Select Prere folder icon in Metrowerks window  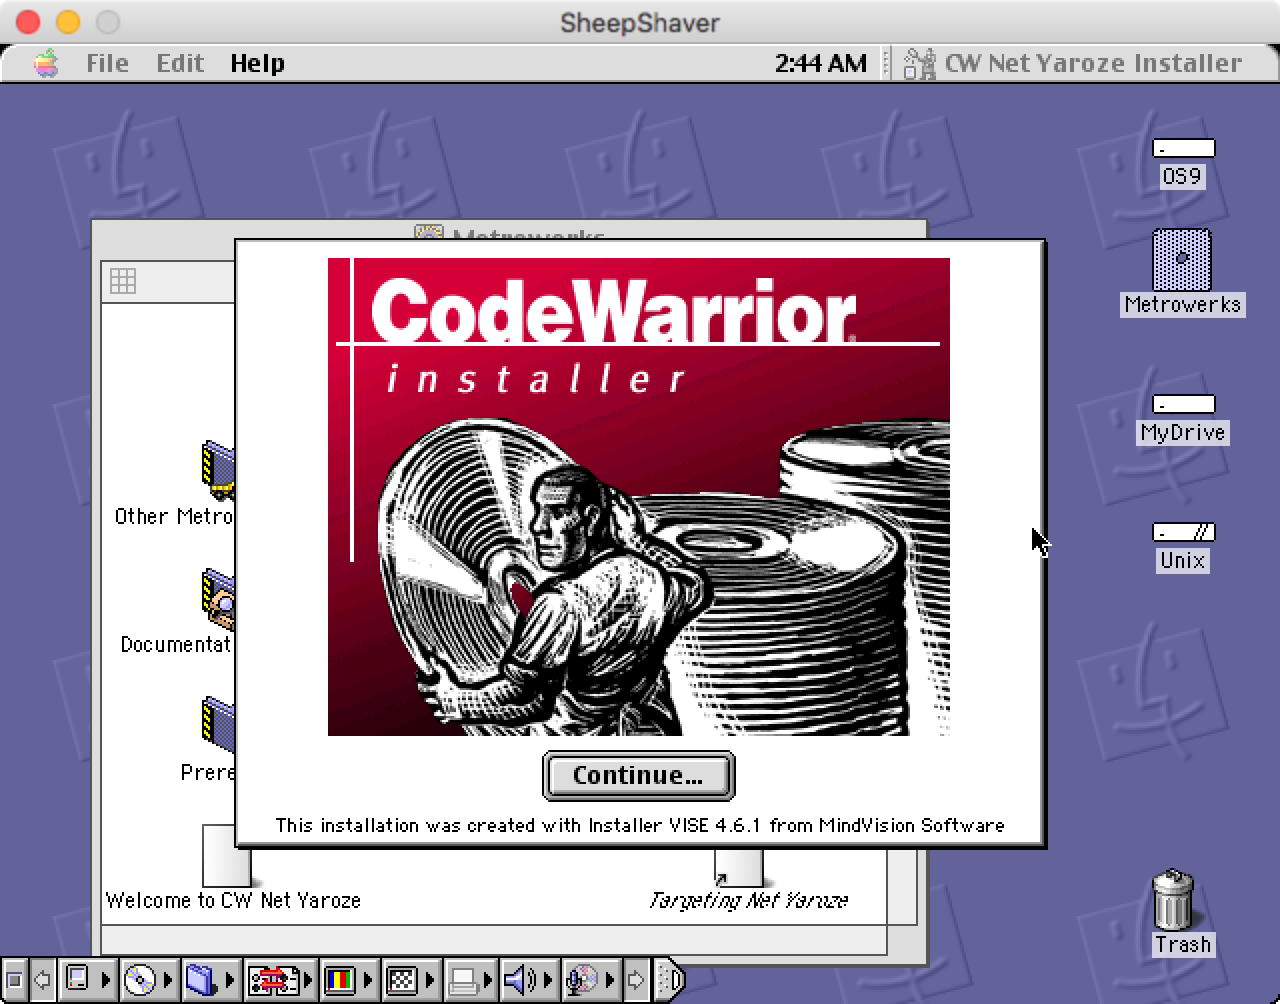(x=218, y=725)
